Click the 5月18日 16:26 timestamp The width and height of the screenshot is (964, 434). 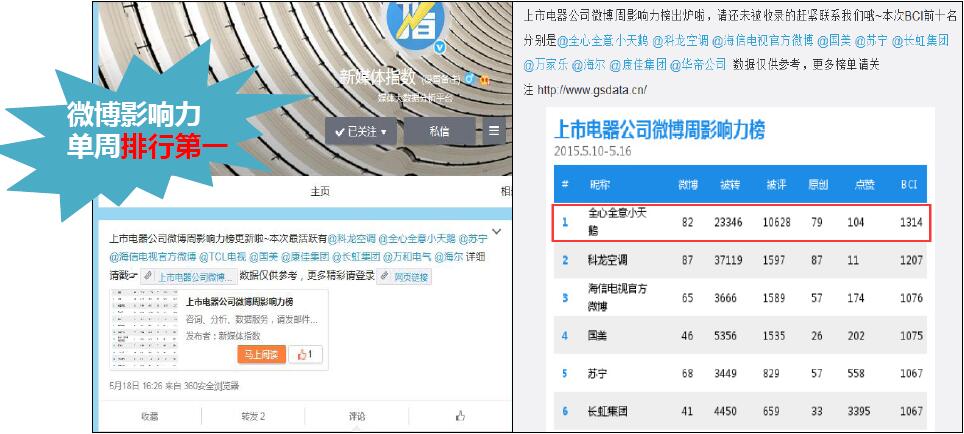(x=135, y=386)
